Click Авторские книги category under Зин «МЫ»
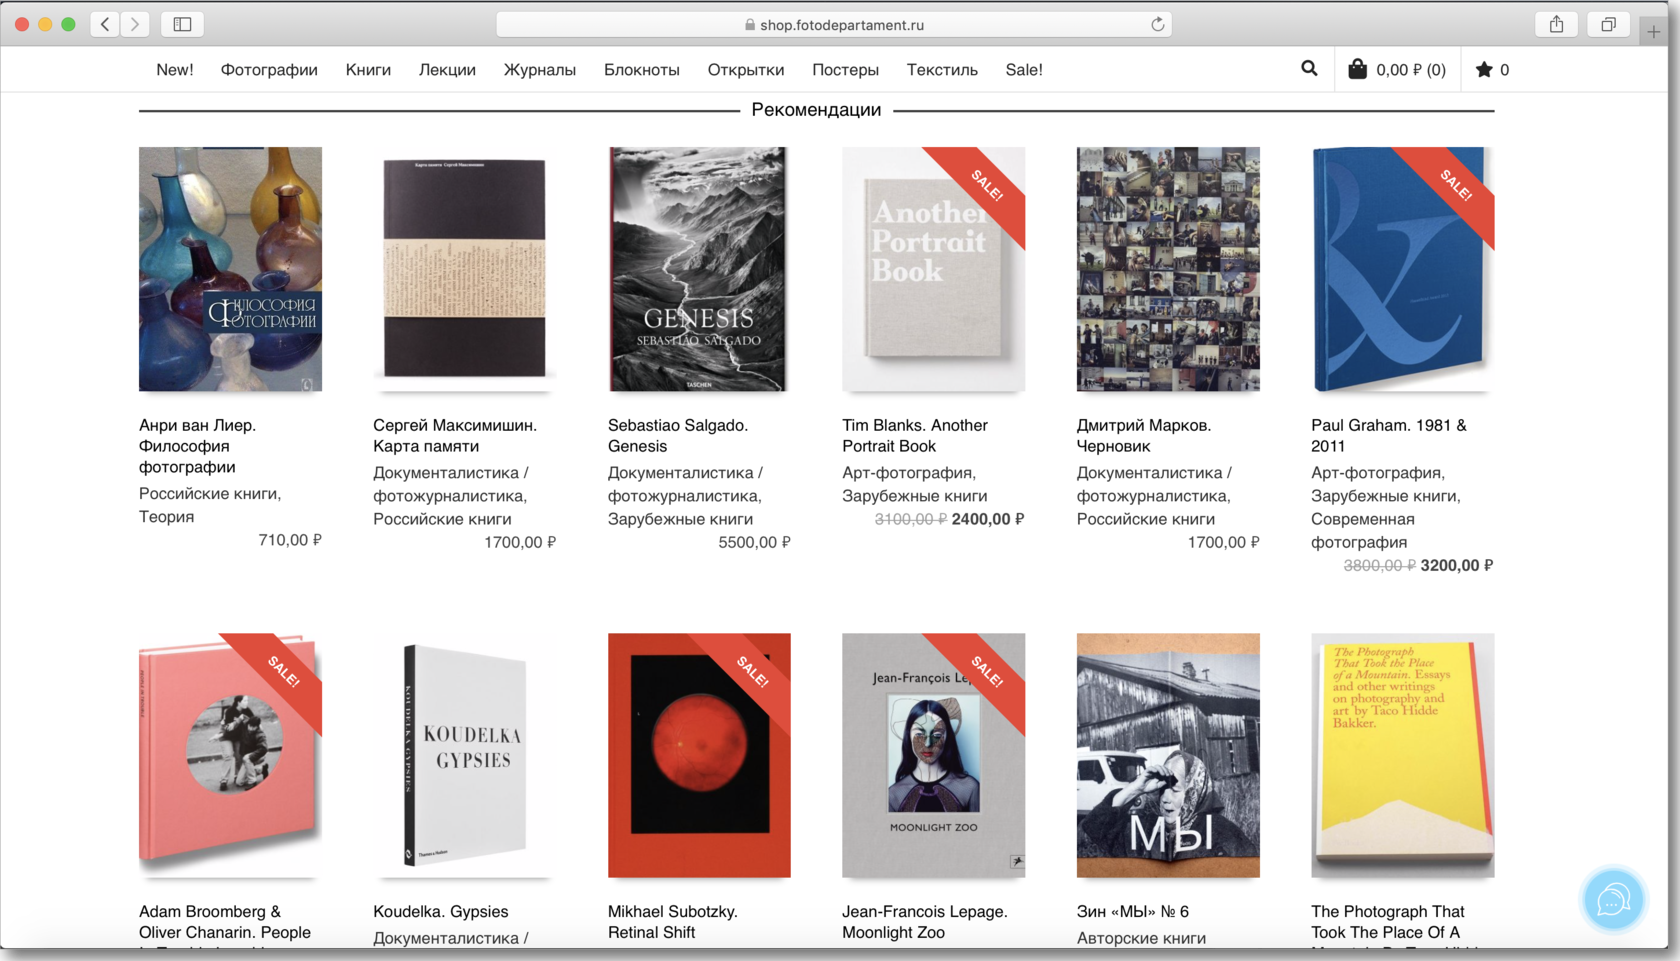The width and height of the screenshot is (1680, 961). 1142,938
